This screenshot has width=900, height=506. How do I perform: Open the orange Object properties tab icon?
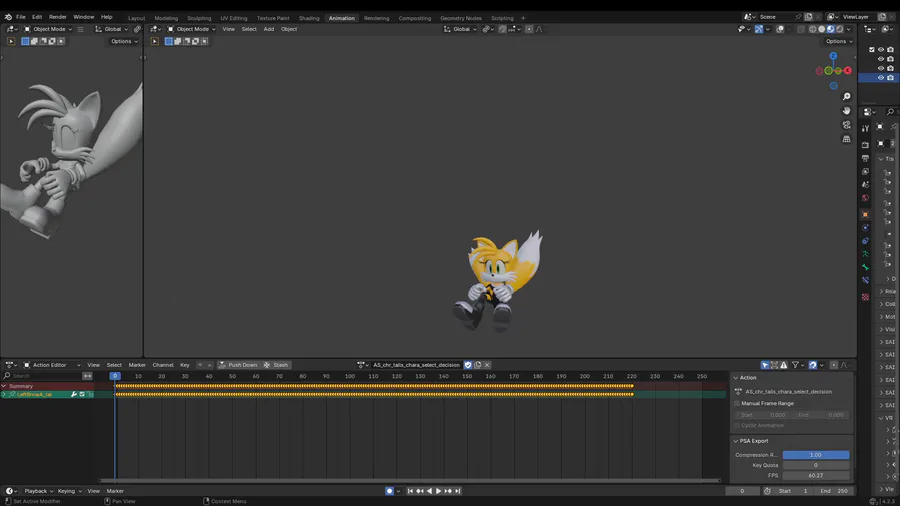point(865,214)
